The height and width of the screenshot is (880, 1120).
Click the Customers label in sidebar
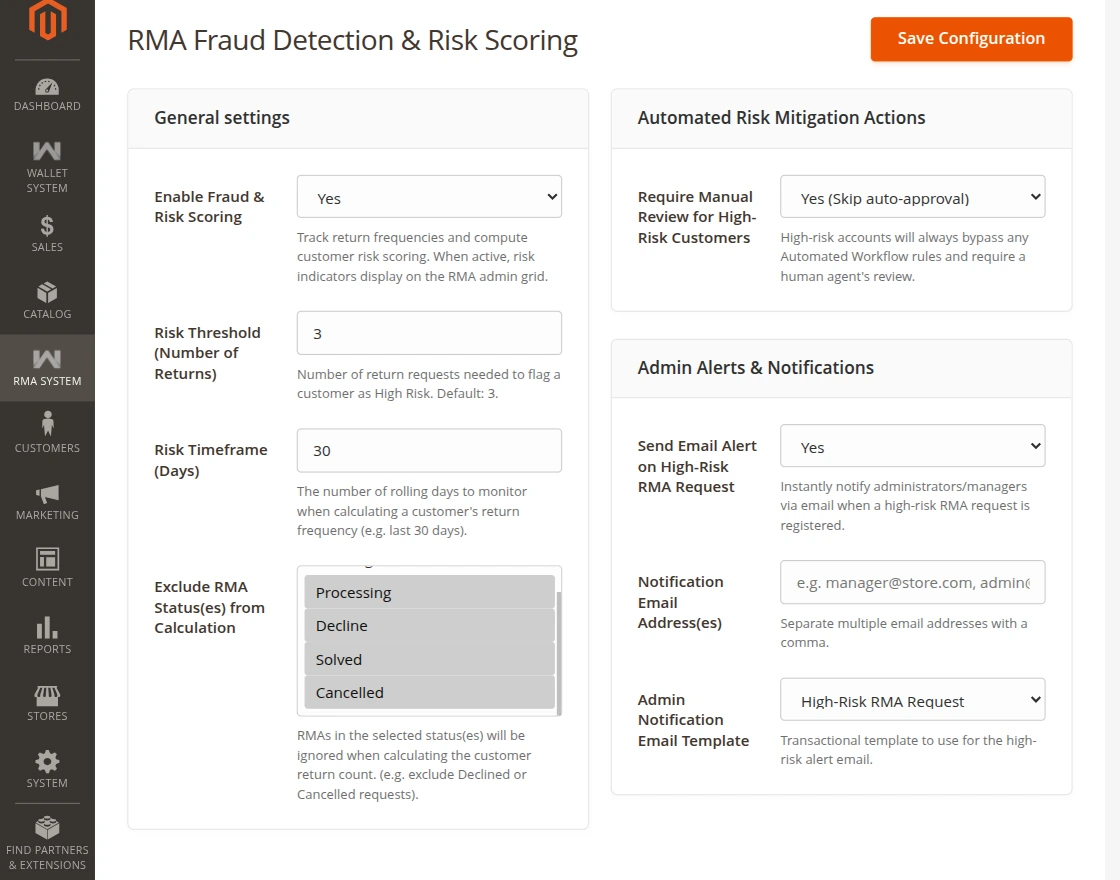coord(47,449)
